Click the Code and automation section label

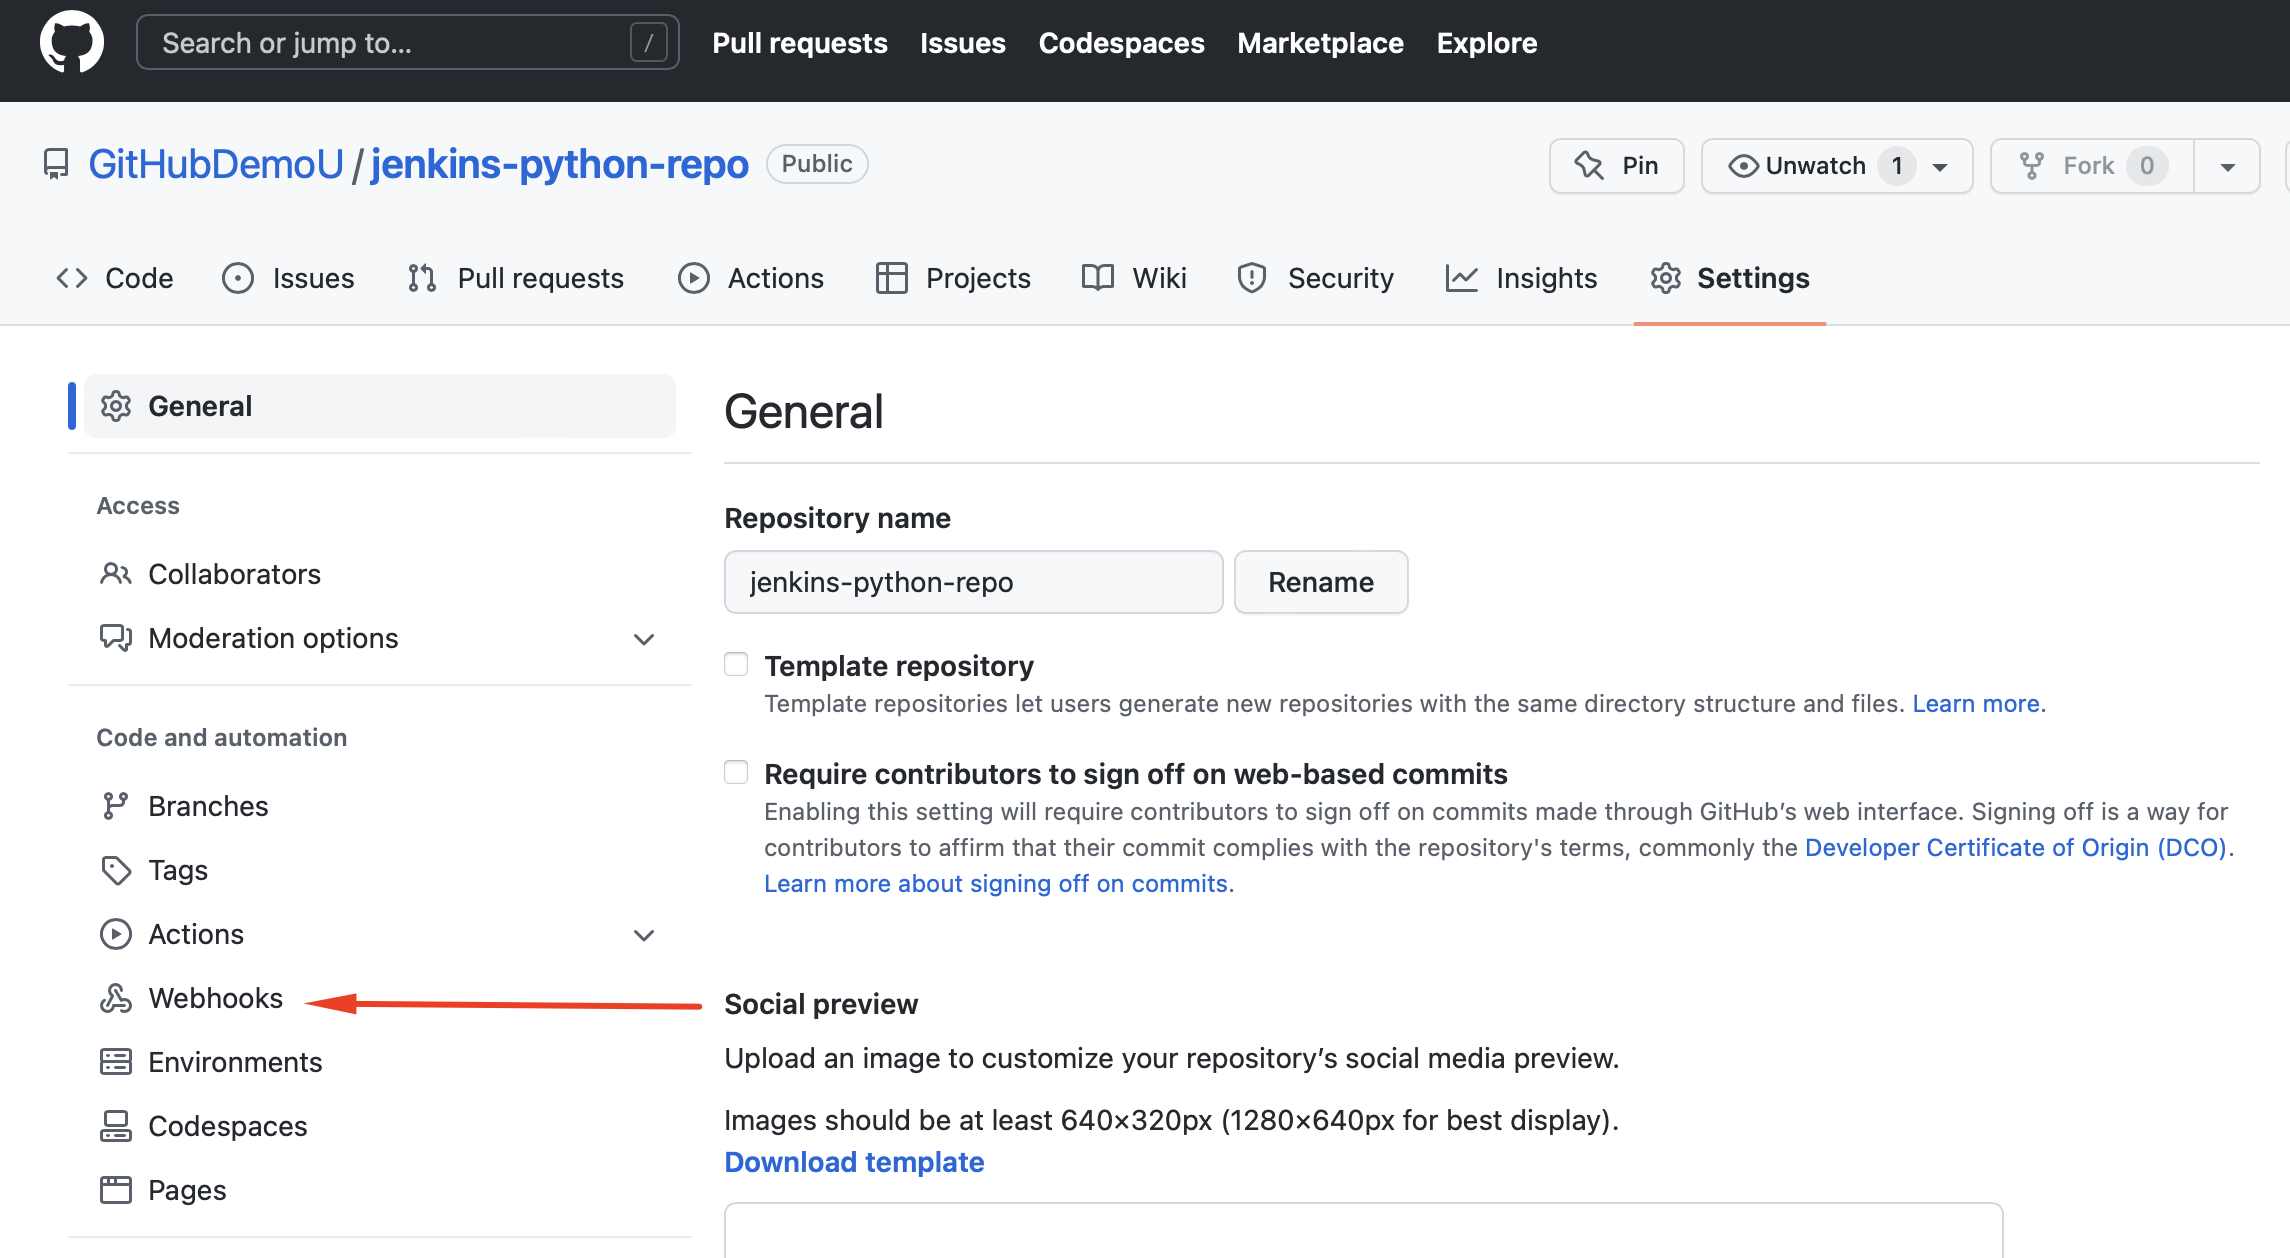(x=222, y=738)
